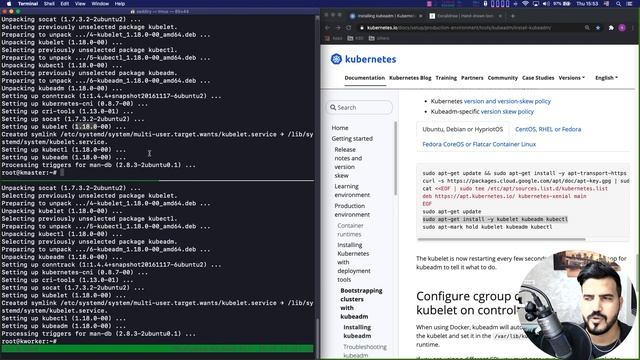Click the docs Search field
This screenshot has height=360, width=640.
coord(360,107)
